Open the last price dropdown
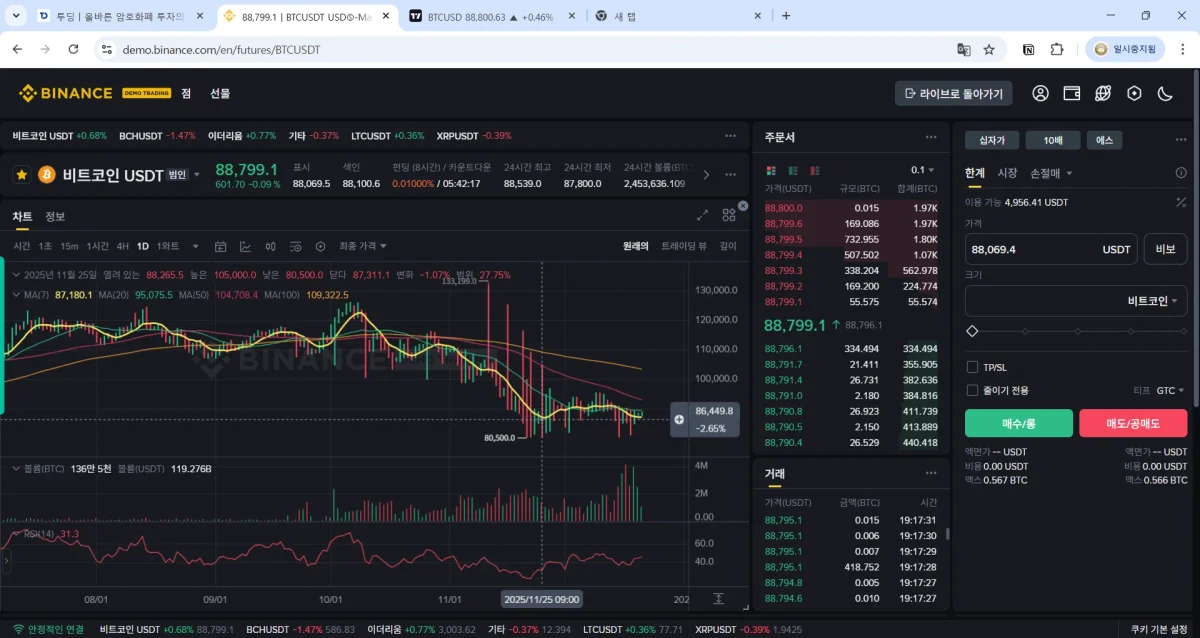The image size is (1200, 638). pos(363,246)
